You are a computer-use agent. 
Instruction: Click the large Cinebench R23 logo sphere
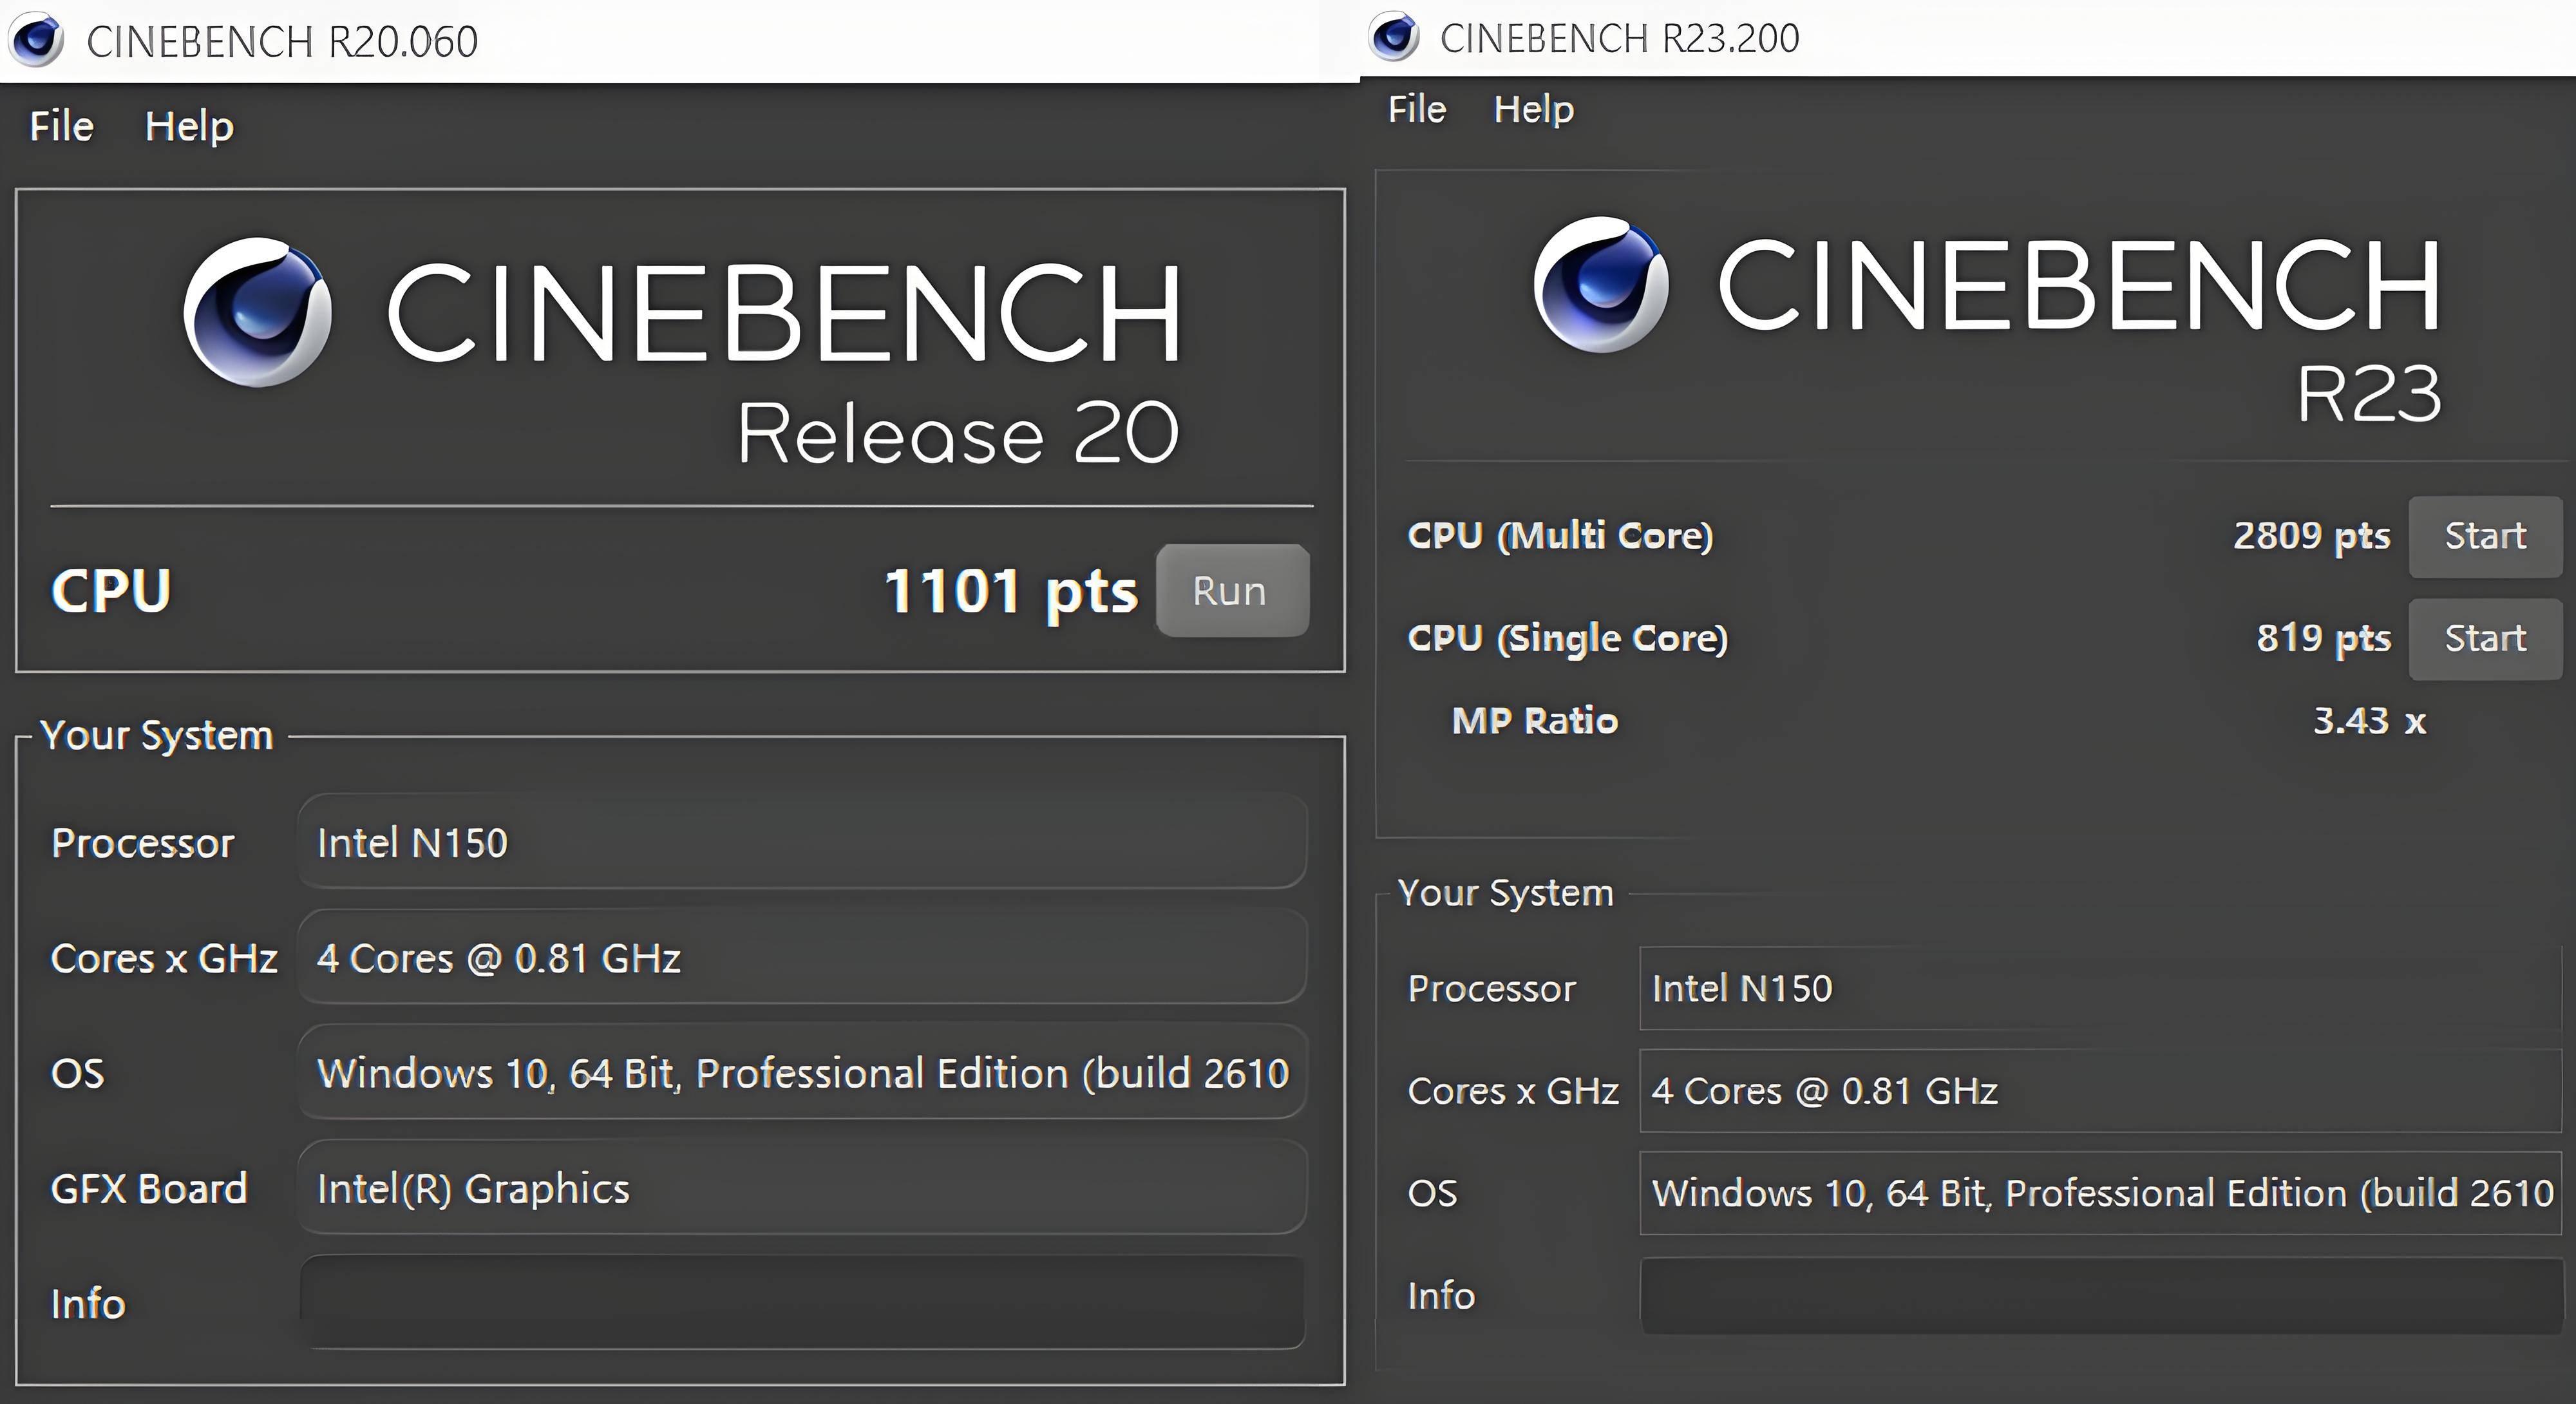click(x=1600, y=284)
